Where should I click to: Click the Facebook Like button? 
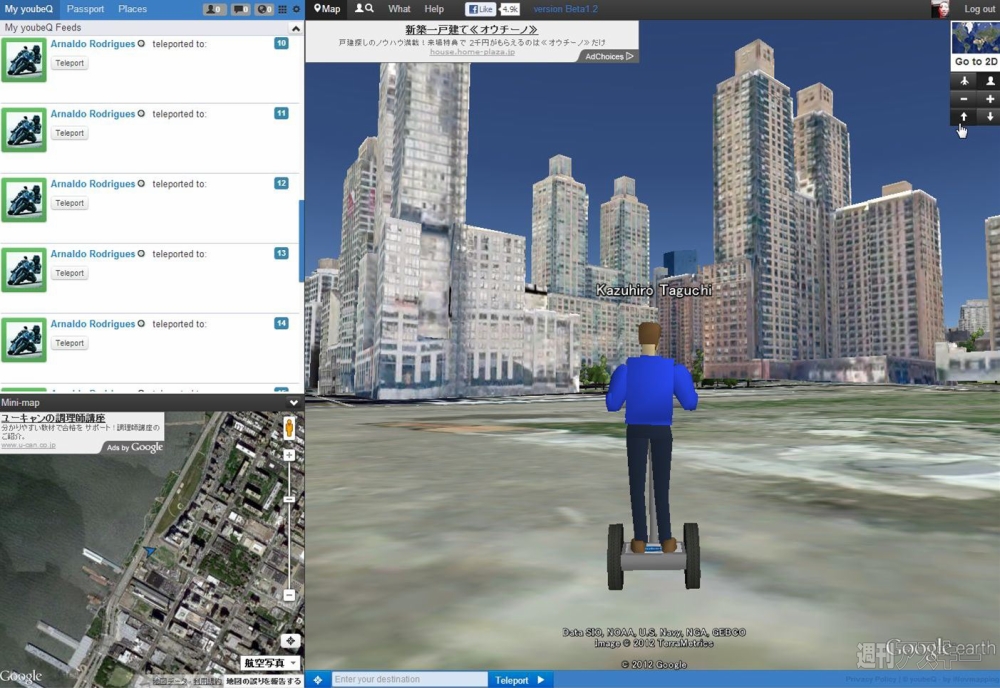pyautogui.click(x=481, y=9)
